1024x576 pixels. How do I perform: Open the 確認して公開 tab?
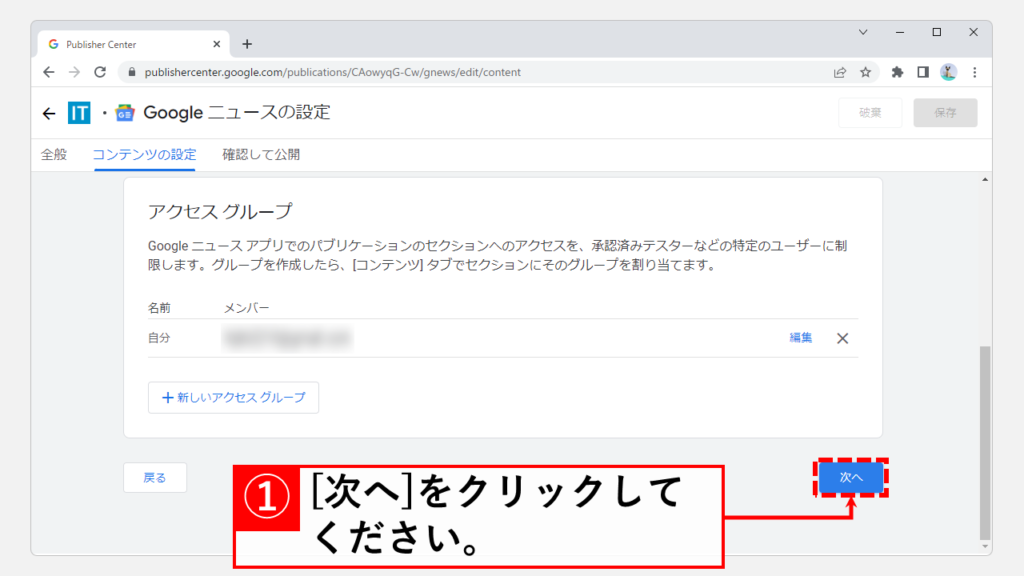pos(261,155)
